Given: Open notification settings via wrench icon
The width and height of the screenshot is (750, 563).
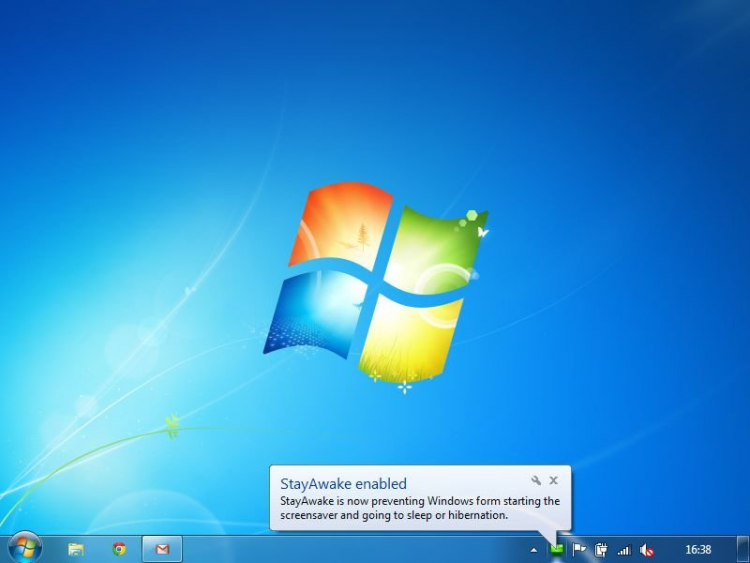Looking at the screenshot, I should tap(536, 480).
